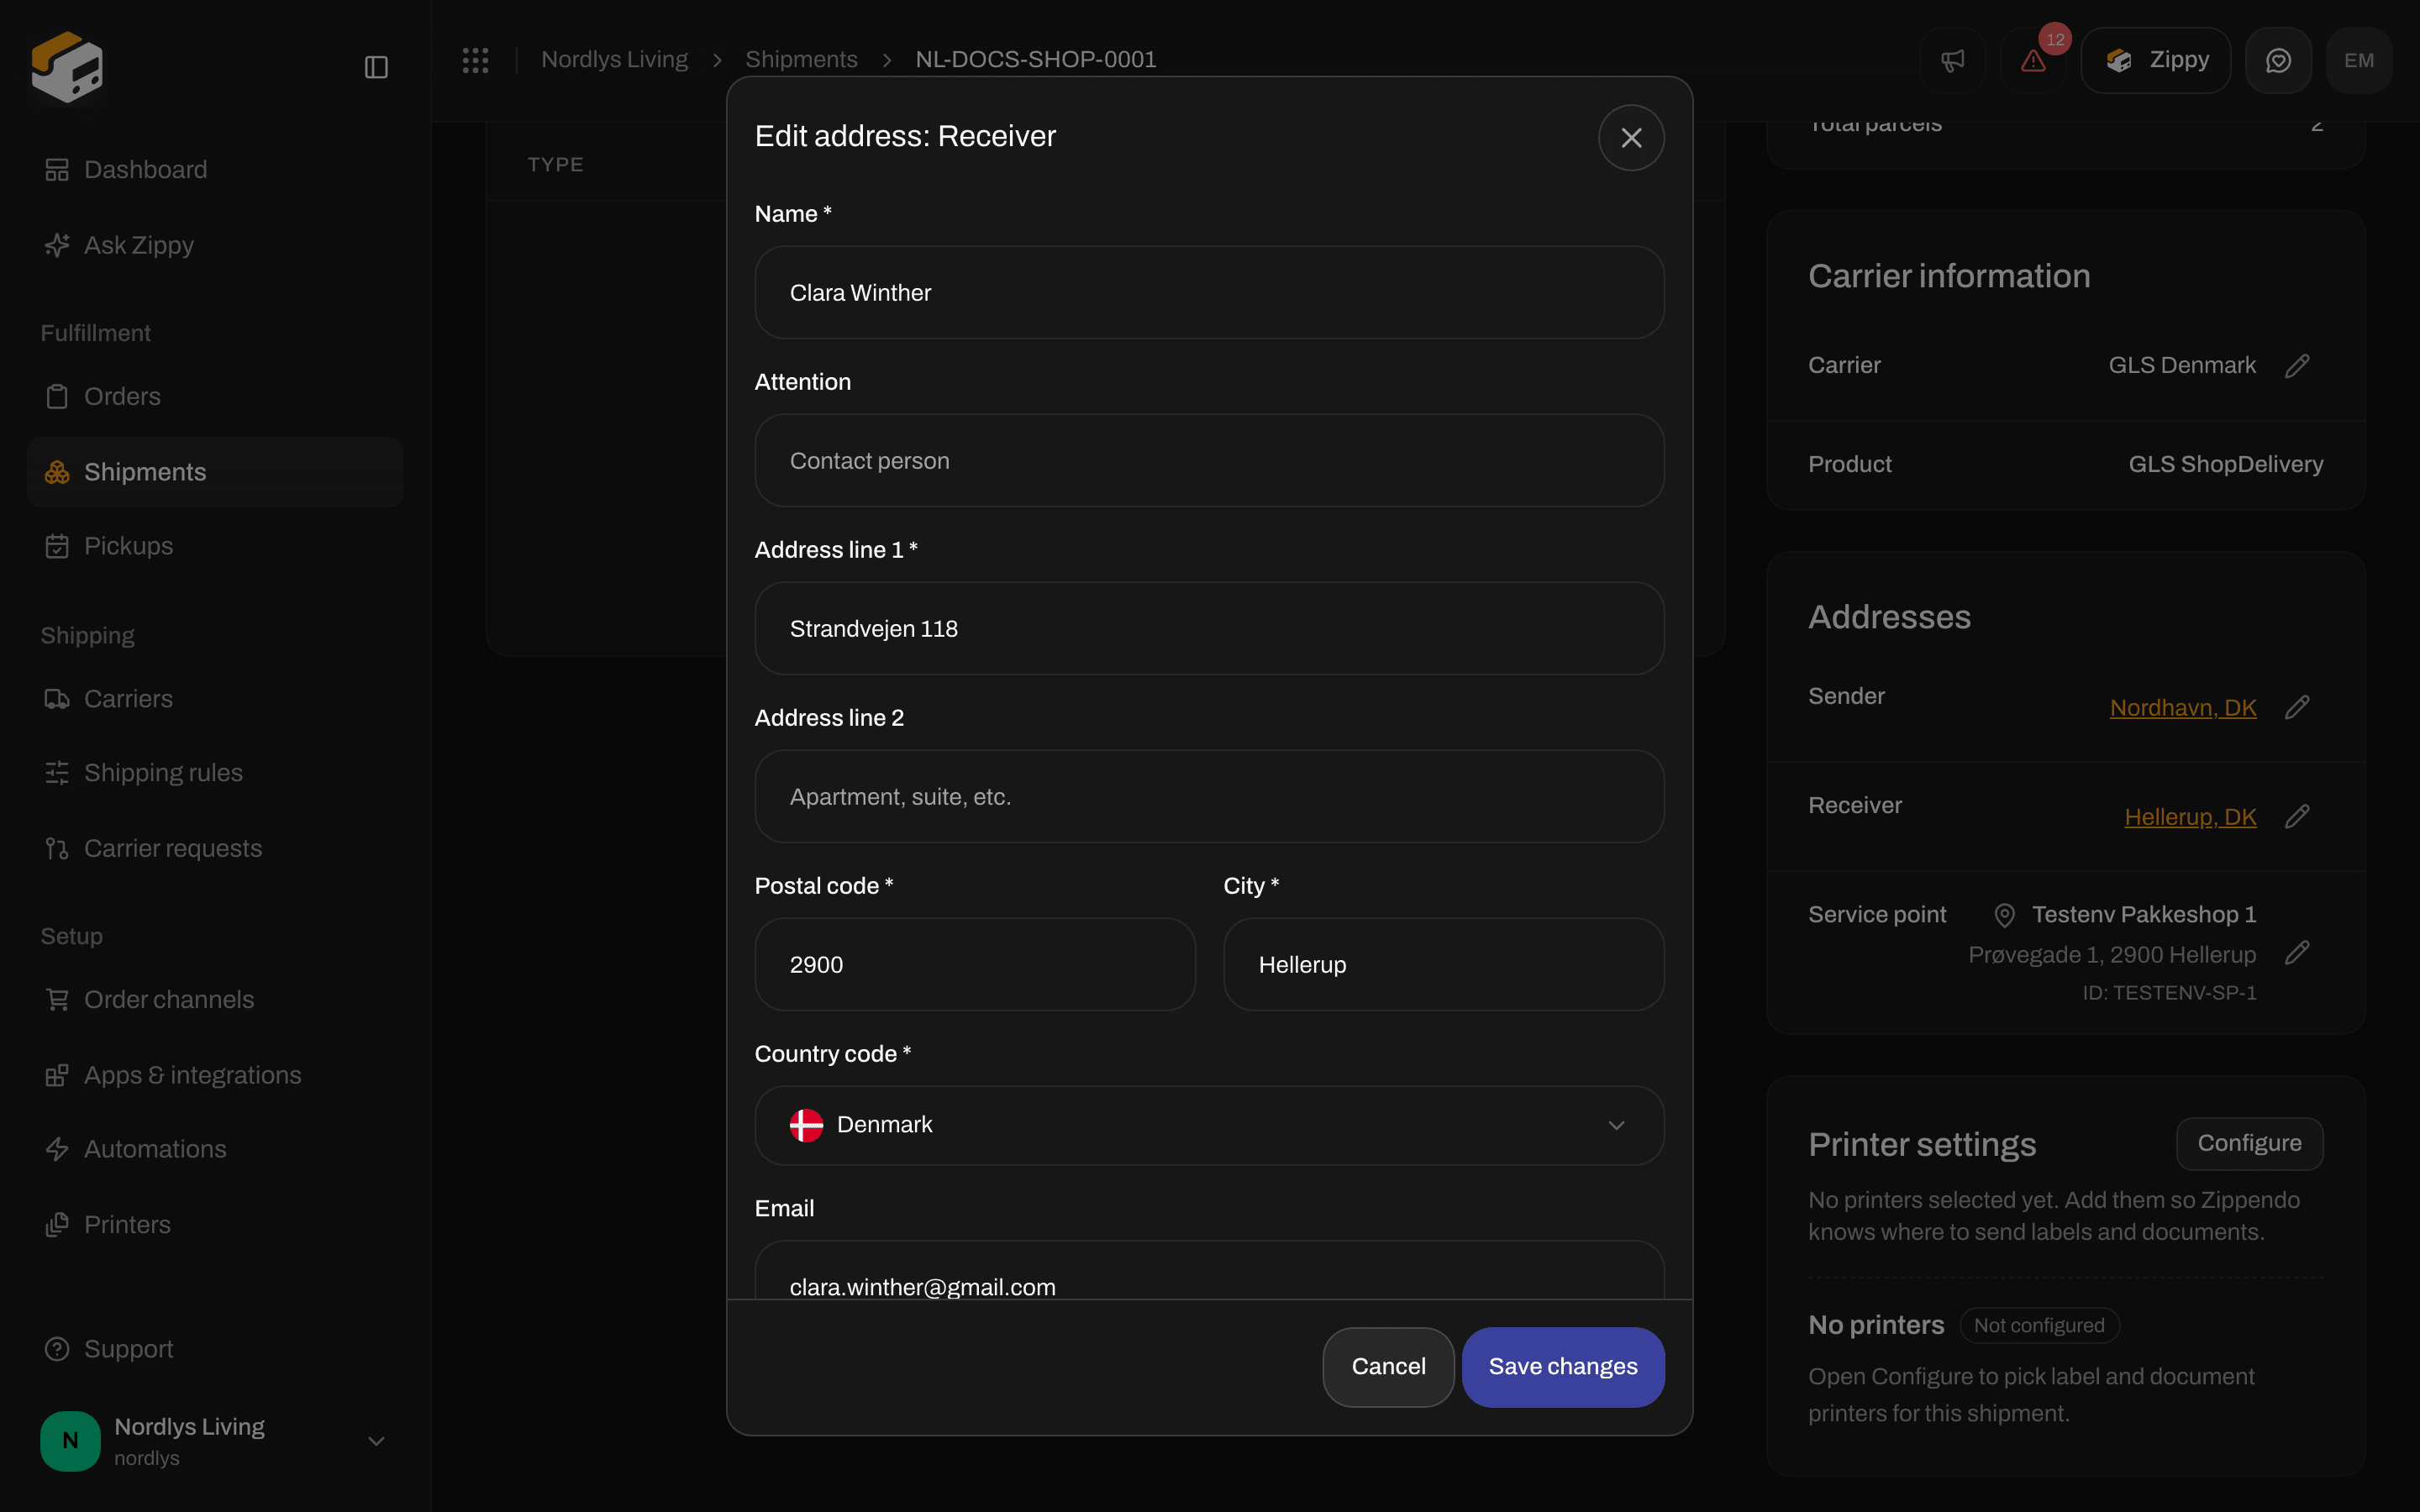Image resolution: width=2420 pixels, height=1512 pixels.
Task: Edit the Carrier with pencil icon
Action: click(x=2297, y=366)
